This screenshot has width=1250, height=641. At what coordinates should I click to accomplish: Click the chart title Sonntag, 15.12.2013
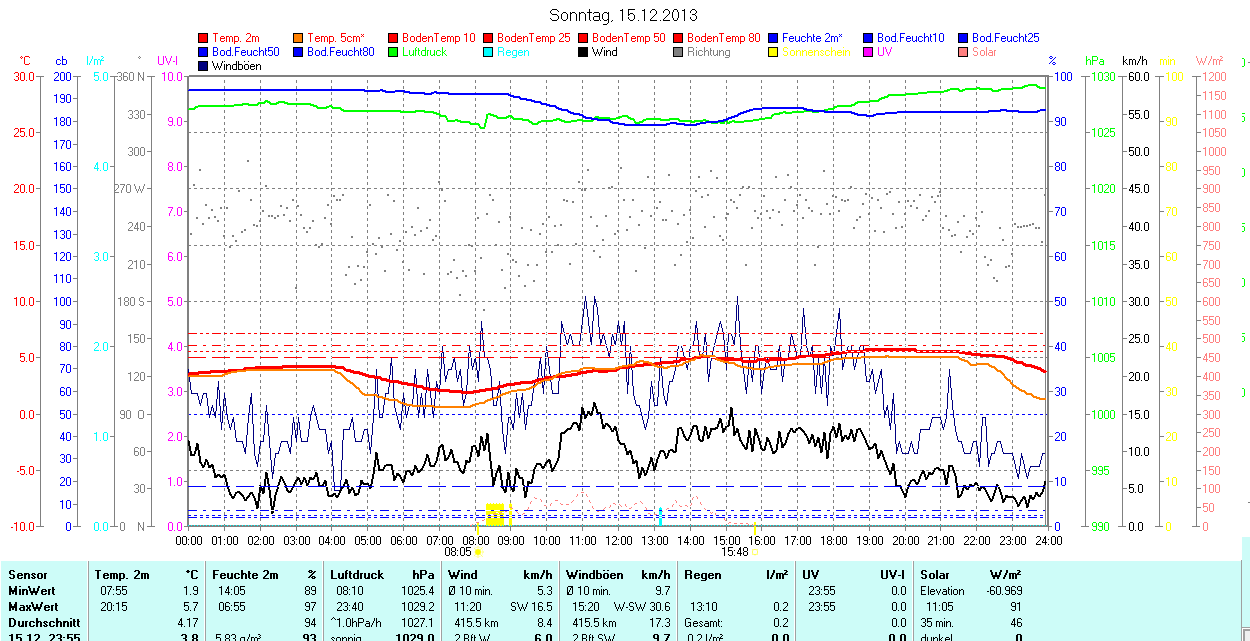click(624, 15)
